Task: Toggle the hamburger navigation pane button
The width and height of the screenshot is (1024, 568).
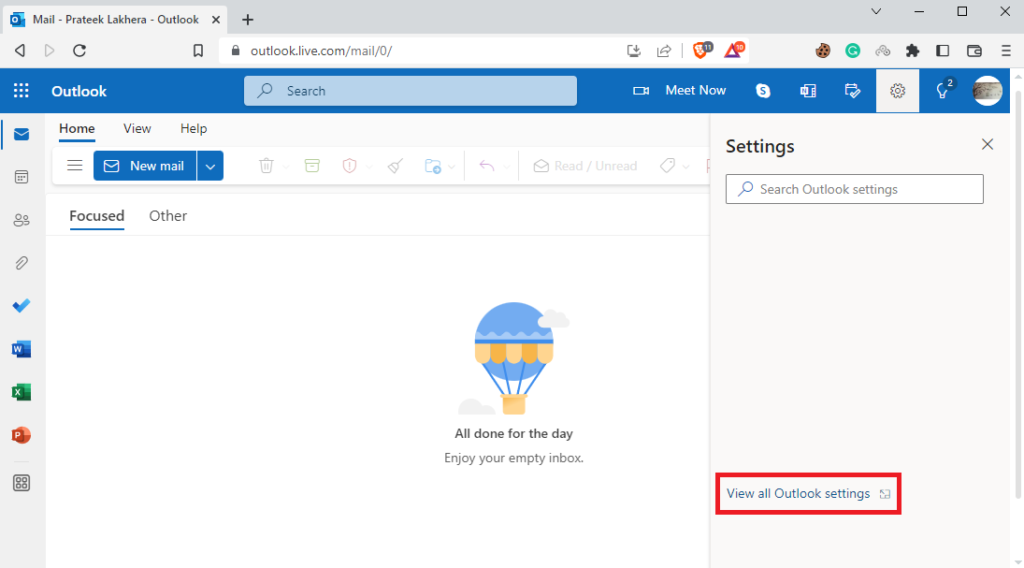Action: point(74,166)
